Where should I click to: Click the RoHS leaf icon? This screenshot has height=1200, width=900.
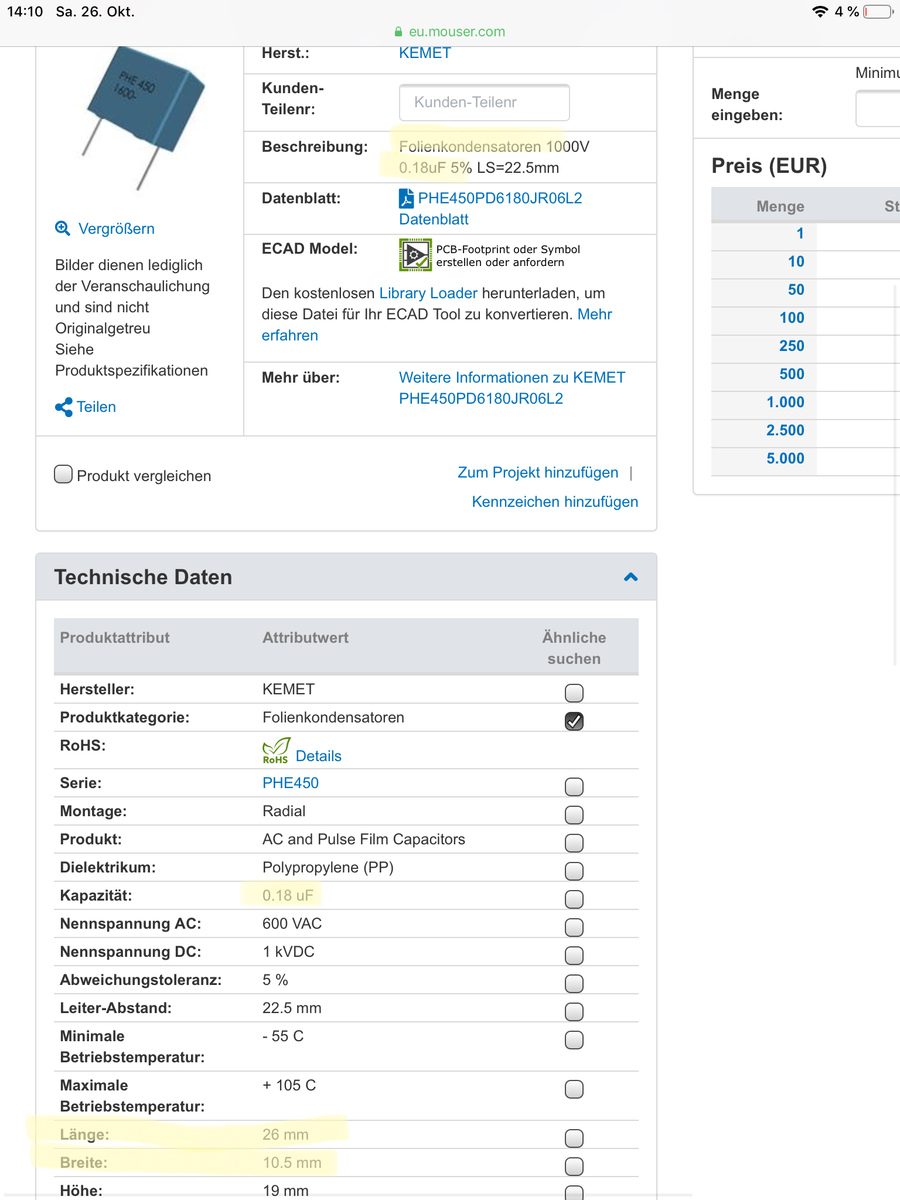[x=276, y=751]
